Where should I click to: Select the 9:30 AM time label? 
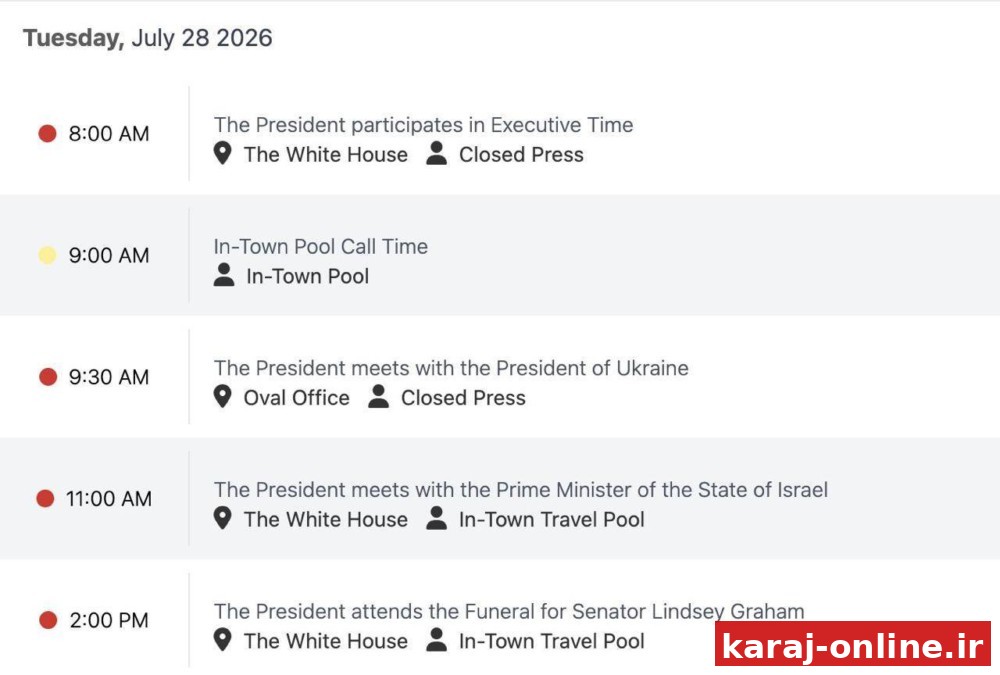109,377
